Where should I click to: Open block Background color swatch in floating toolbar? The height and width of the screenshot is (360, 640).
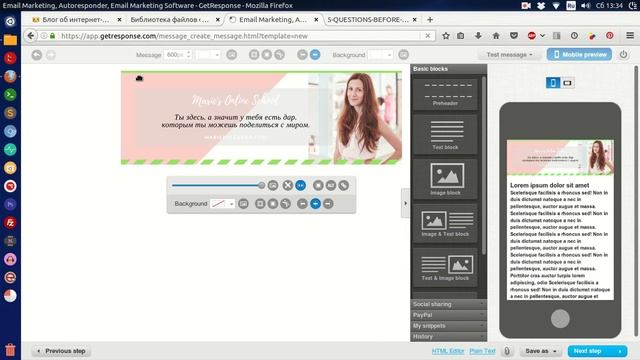[x=222, y=204]
